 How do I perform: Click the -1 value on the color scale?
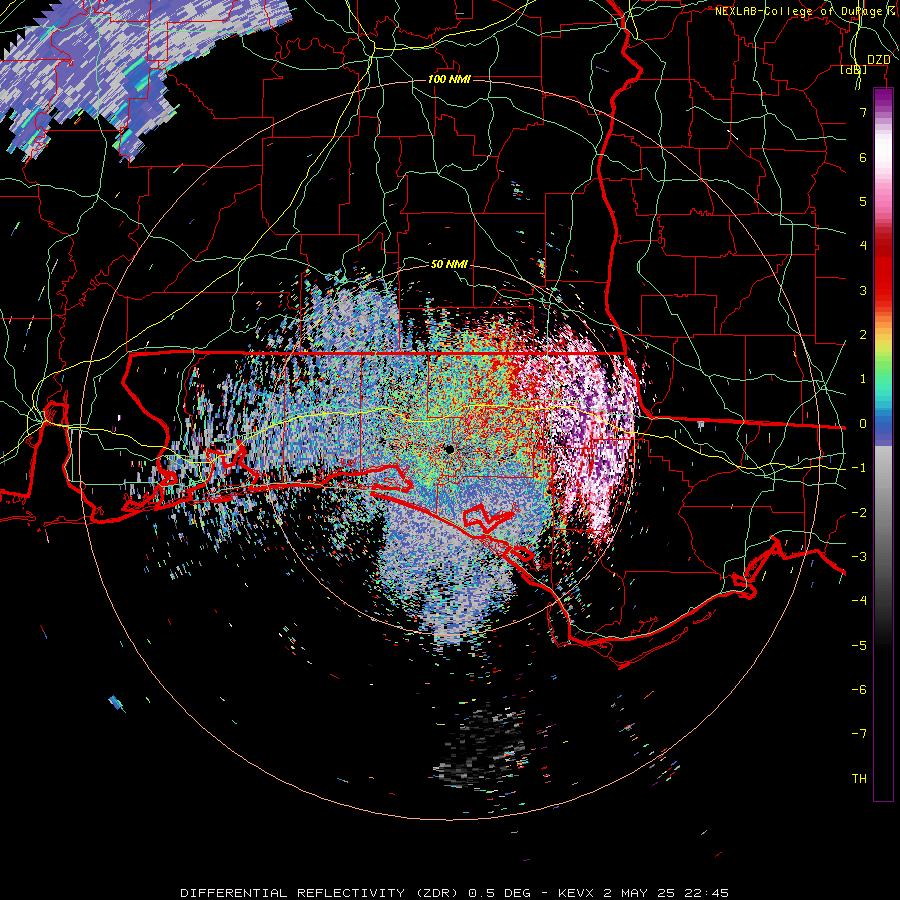click(859, 468)
